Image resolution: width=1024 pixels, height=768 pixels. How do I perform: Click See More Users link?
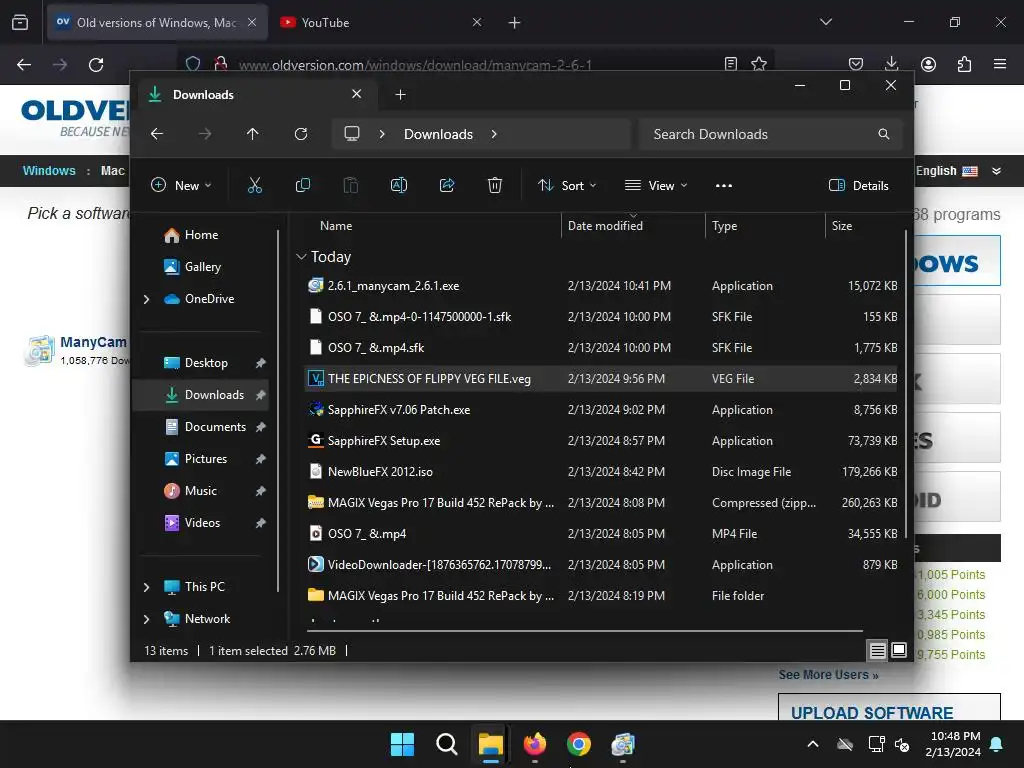828,675
